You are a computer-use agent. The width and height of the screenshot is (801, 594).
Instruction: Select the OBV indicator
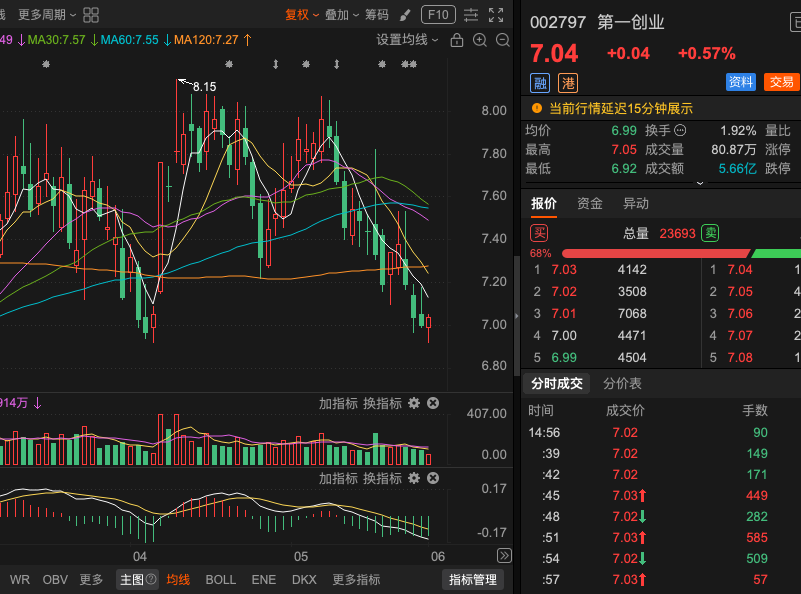coord(55,580)
